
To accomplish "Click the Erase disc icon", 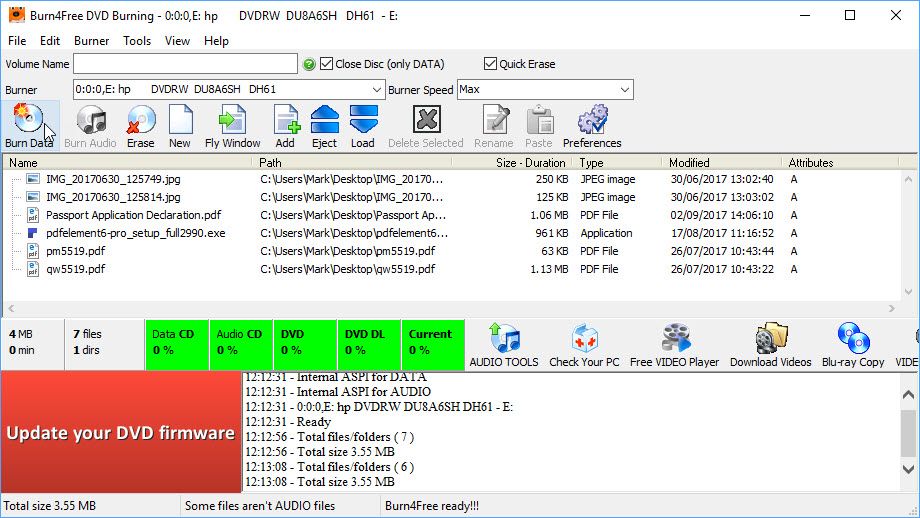I will coord(140,126).
